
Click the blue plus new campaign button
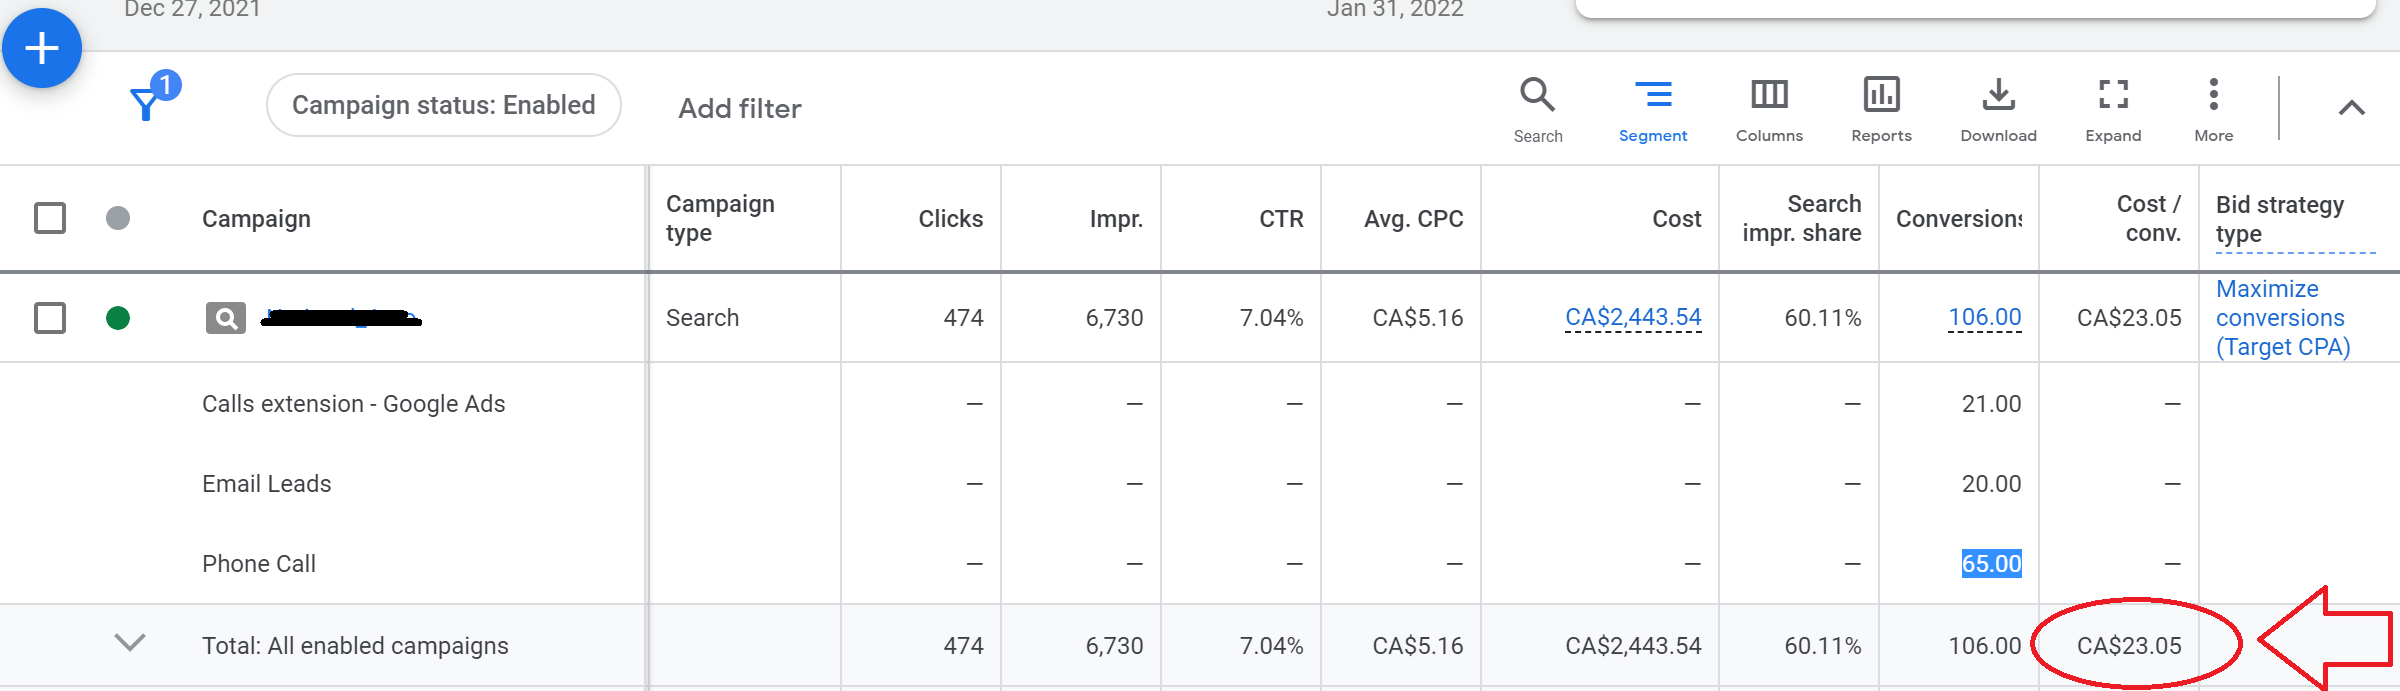coord(42,48)
